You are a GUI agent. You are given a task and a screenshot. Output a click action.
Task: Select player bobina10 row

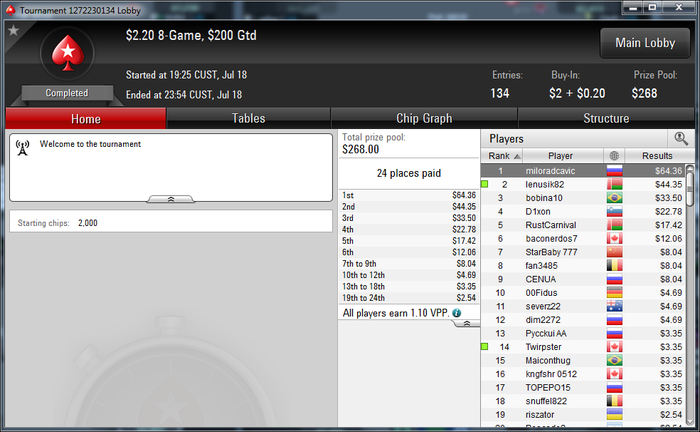click(583, 198)
